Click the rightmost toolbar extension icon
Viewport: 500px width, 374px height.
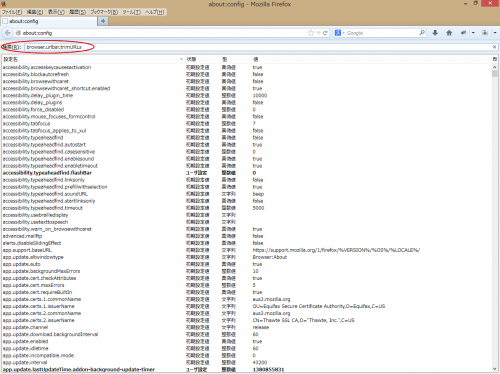click(485, 33)
